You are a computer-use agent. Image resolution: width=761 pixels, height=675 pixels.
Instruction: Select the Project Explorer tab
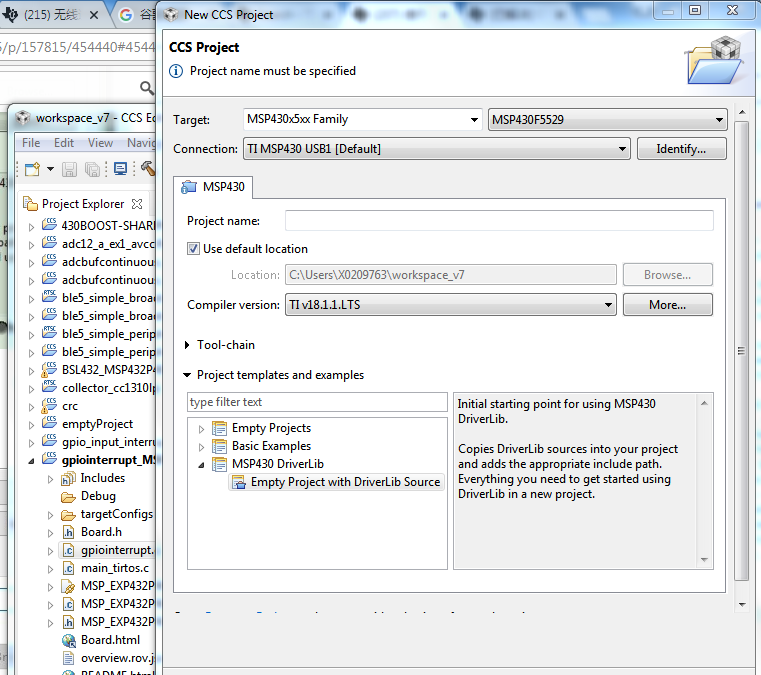coord(83,204)
